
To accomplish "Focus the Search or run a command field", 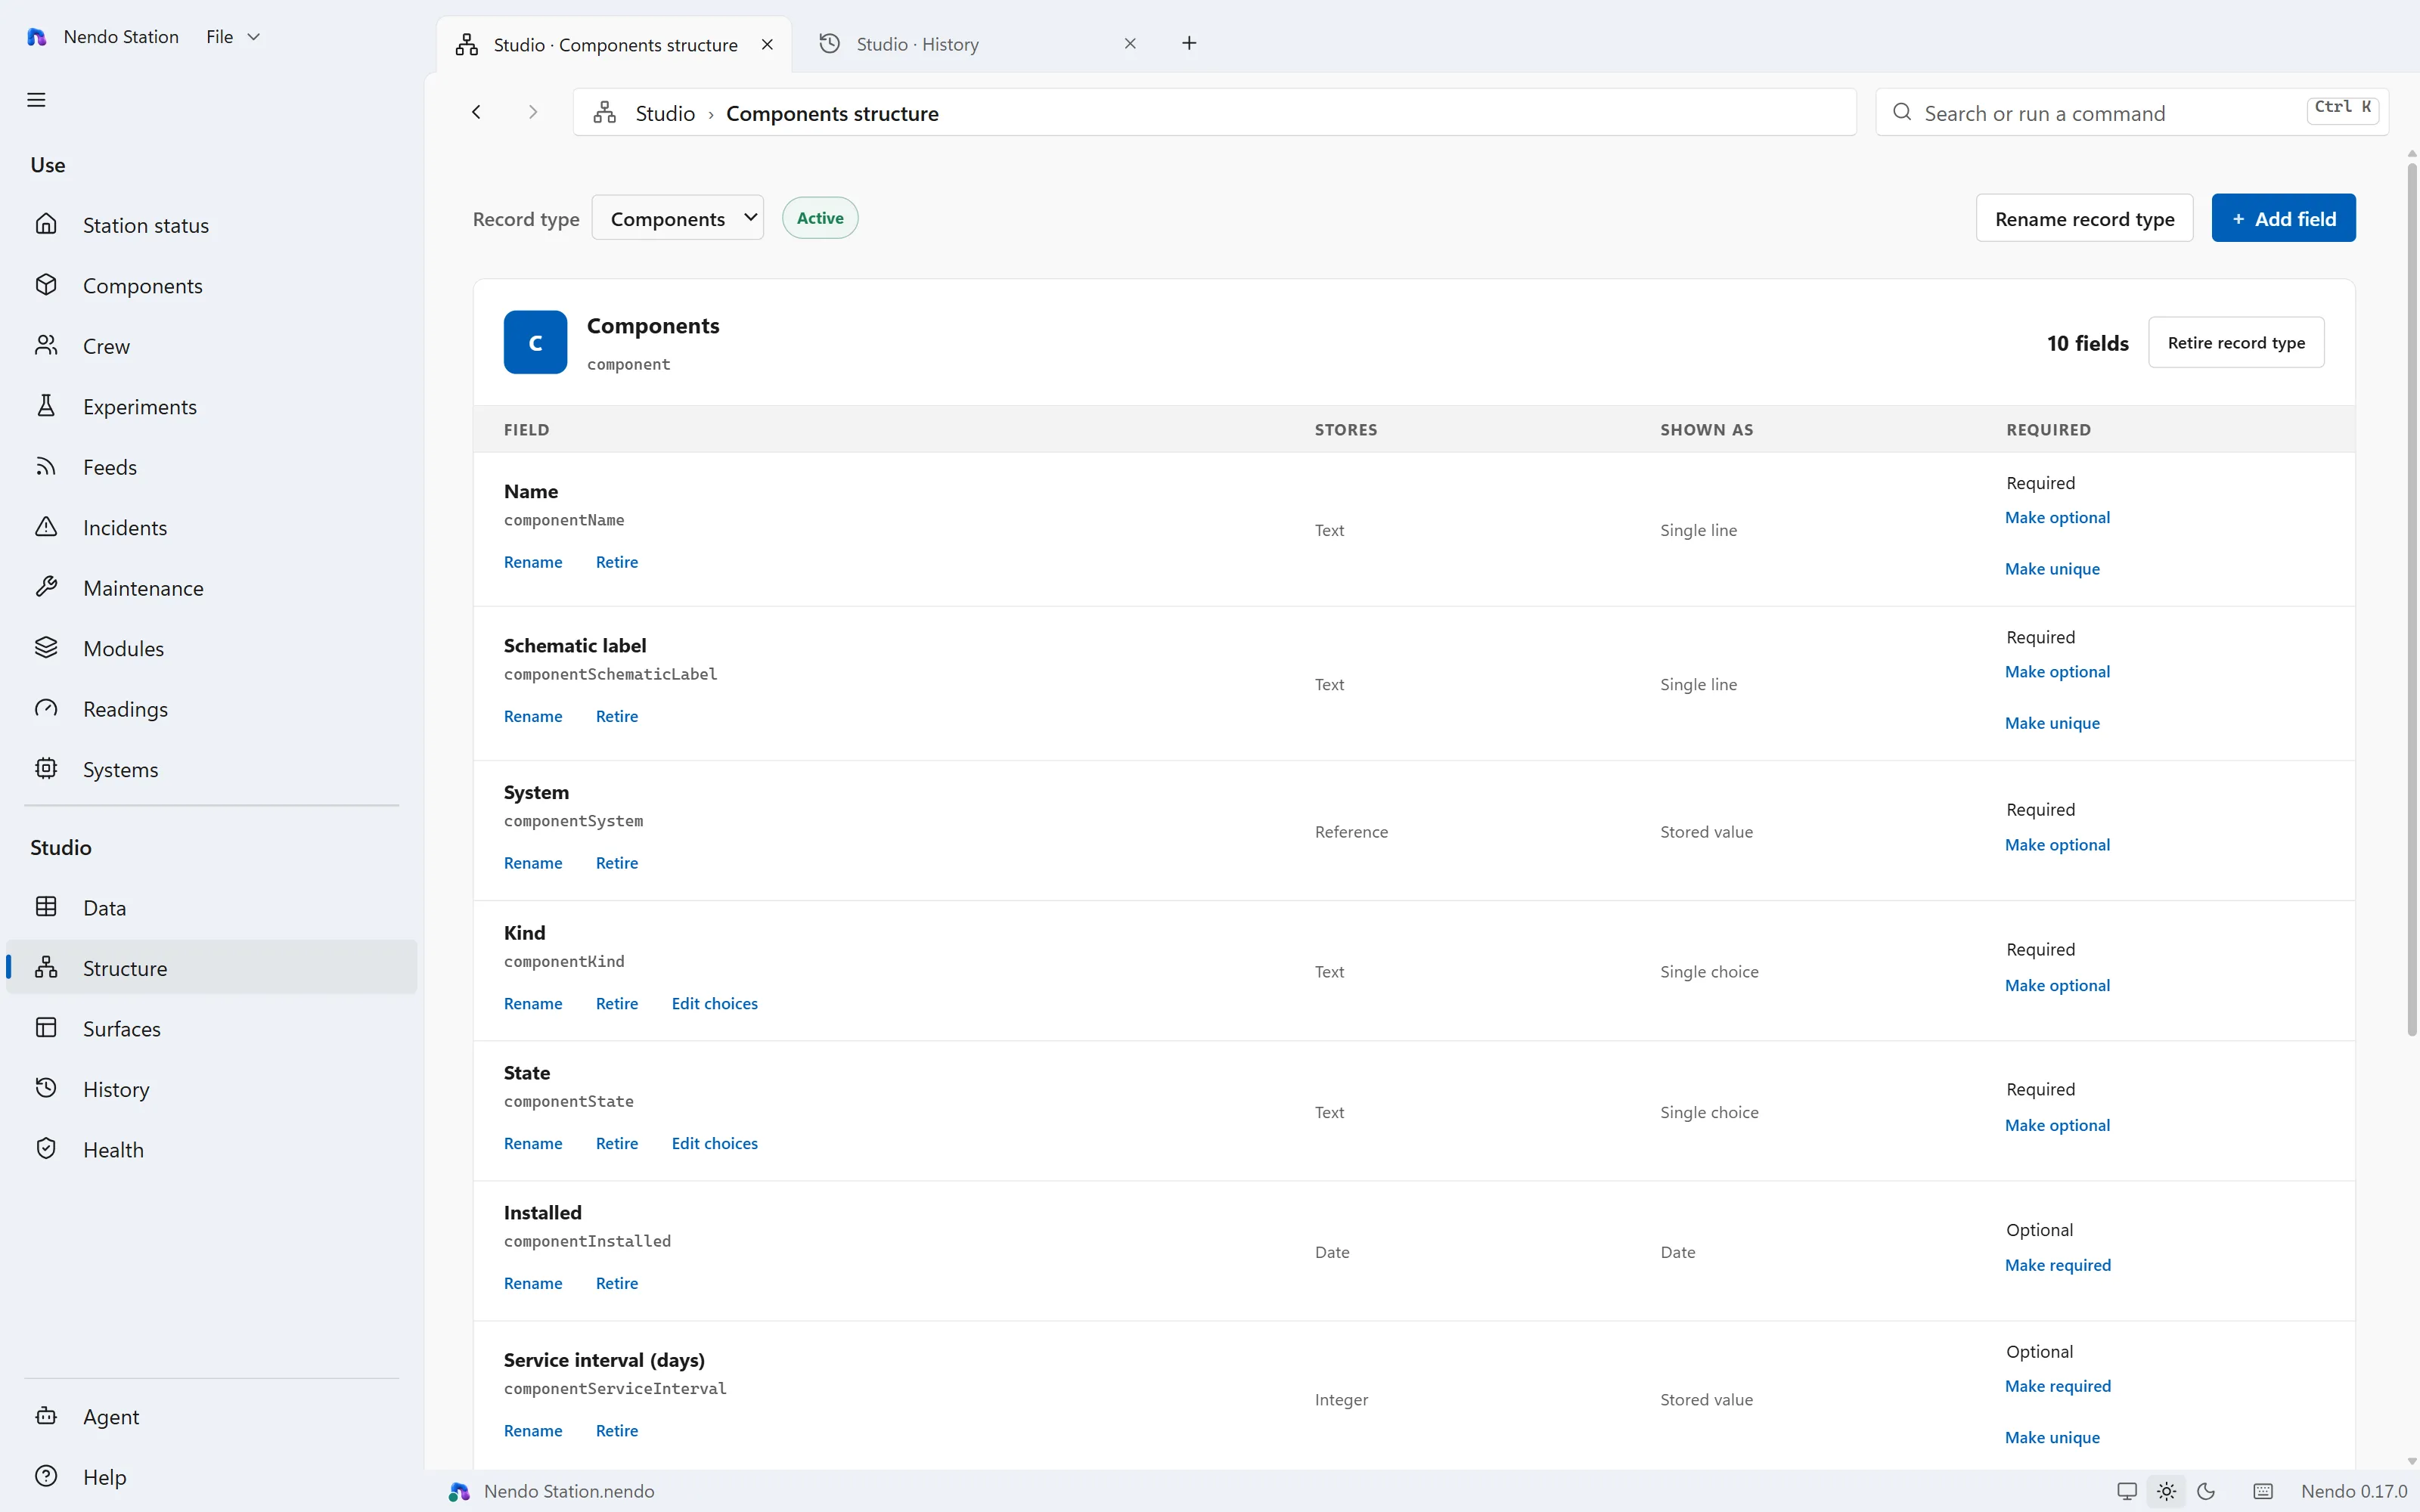I will 2132,112.
